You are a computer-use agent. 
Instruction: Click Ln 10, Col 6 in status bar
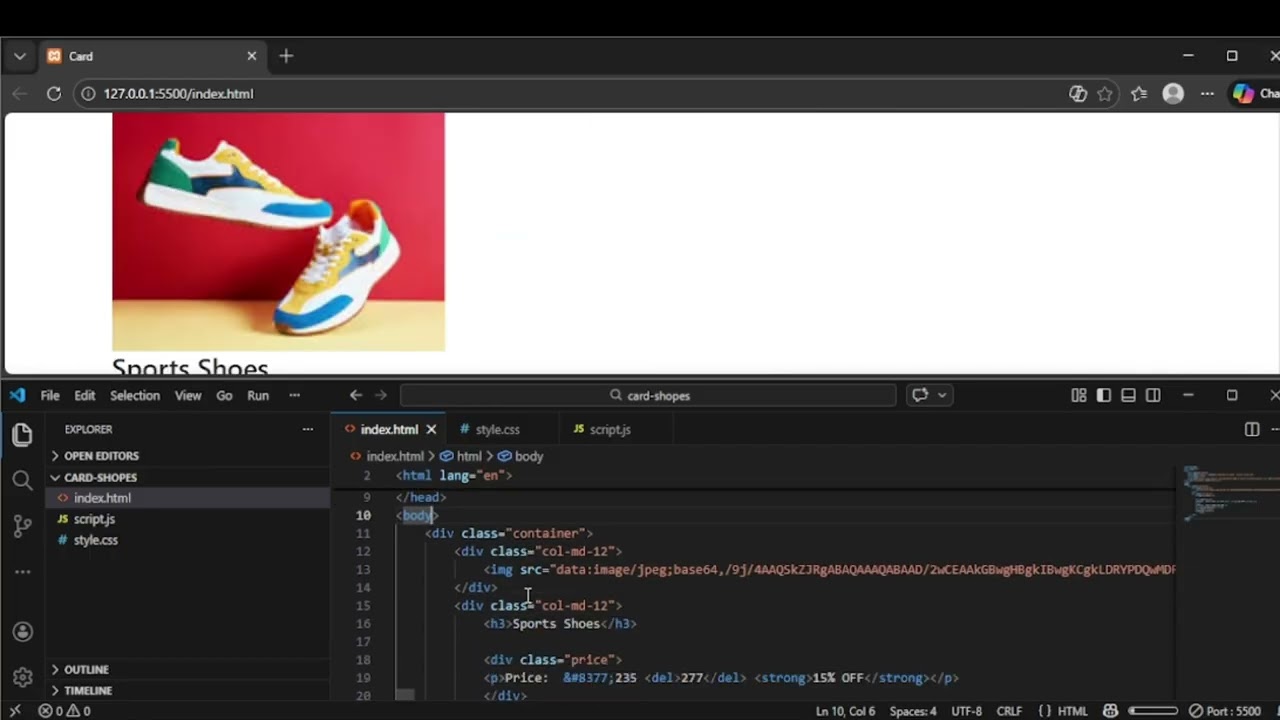(x=845, y=711)
